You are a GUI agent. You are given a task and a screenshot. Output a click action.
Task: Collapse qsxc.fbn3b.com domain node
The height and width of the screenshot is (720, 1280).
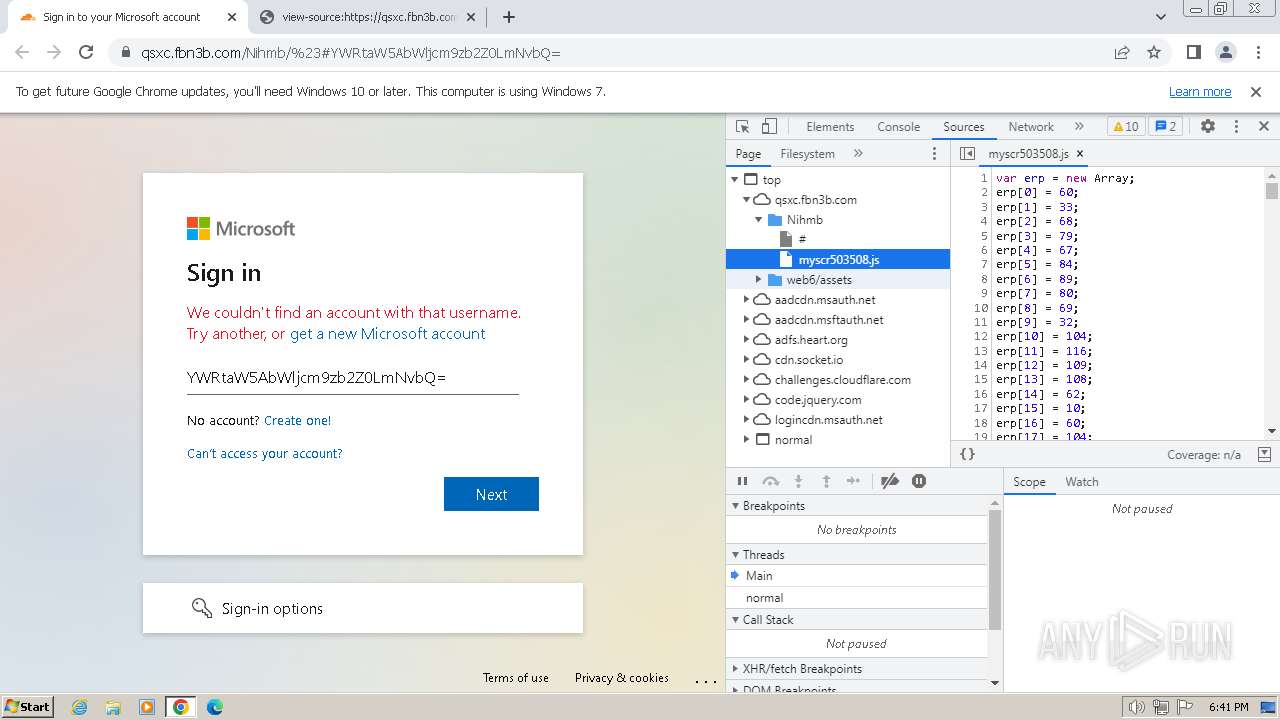[746, 200]
